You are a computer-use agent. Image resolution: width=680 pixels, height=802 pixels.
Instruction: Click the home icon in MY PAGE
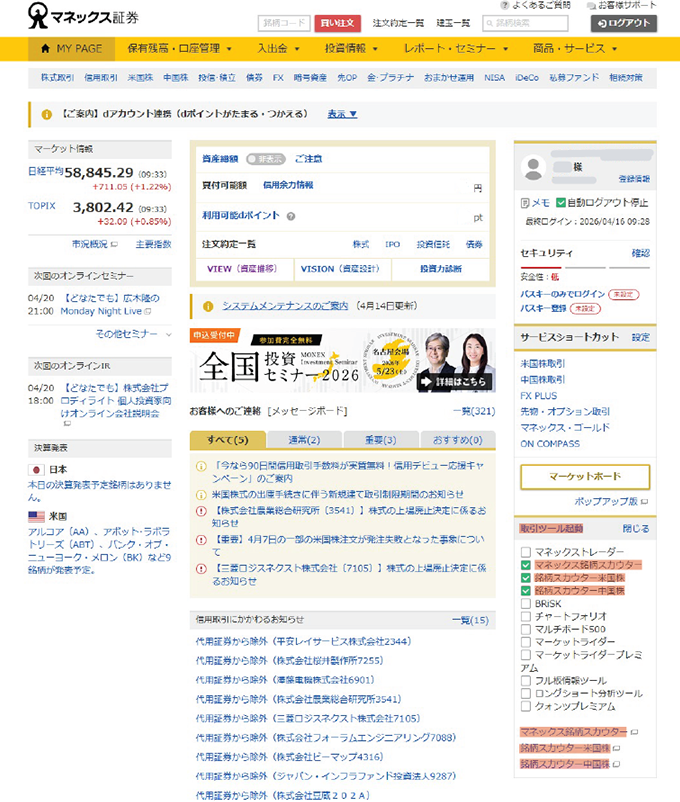point(45,49)
